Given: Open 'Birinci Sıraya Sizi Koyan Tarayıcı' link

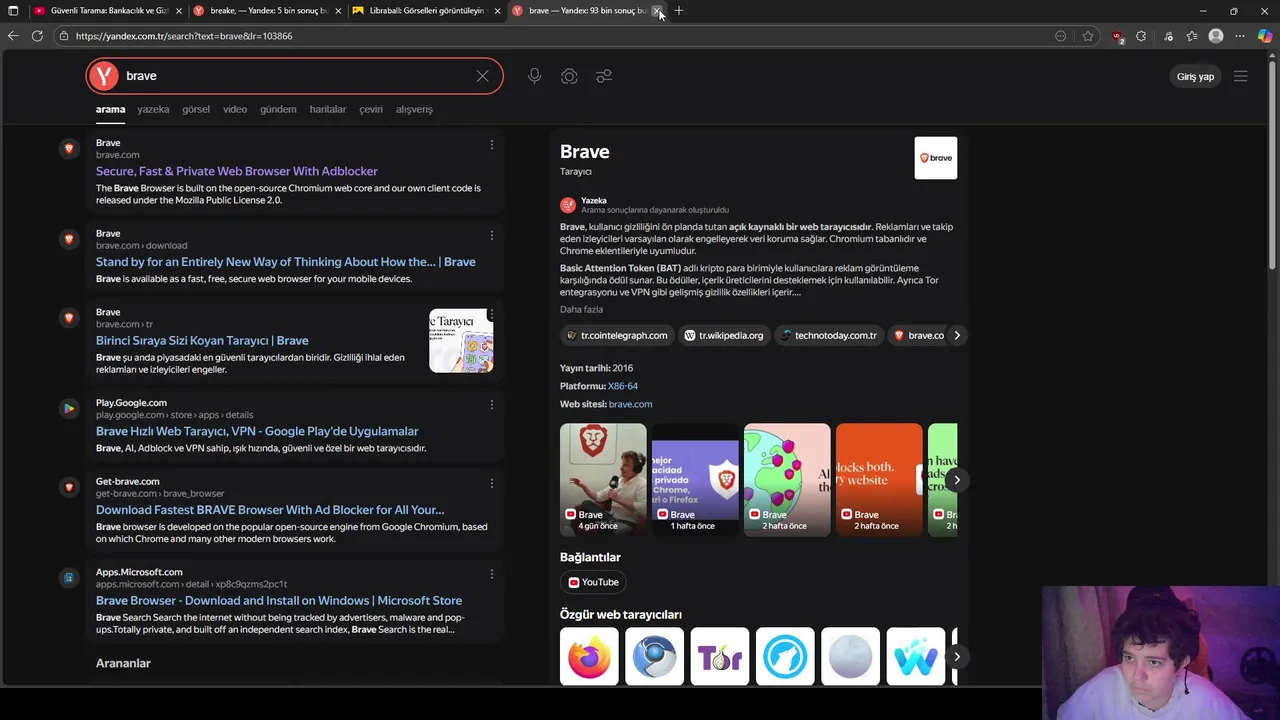Looking at the screenshot, I should 202,340.
